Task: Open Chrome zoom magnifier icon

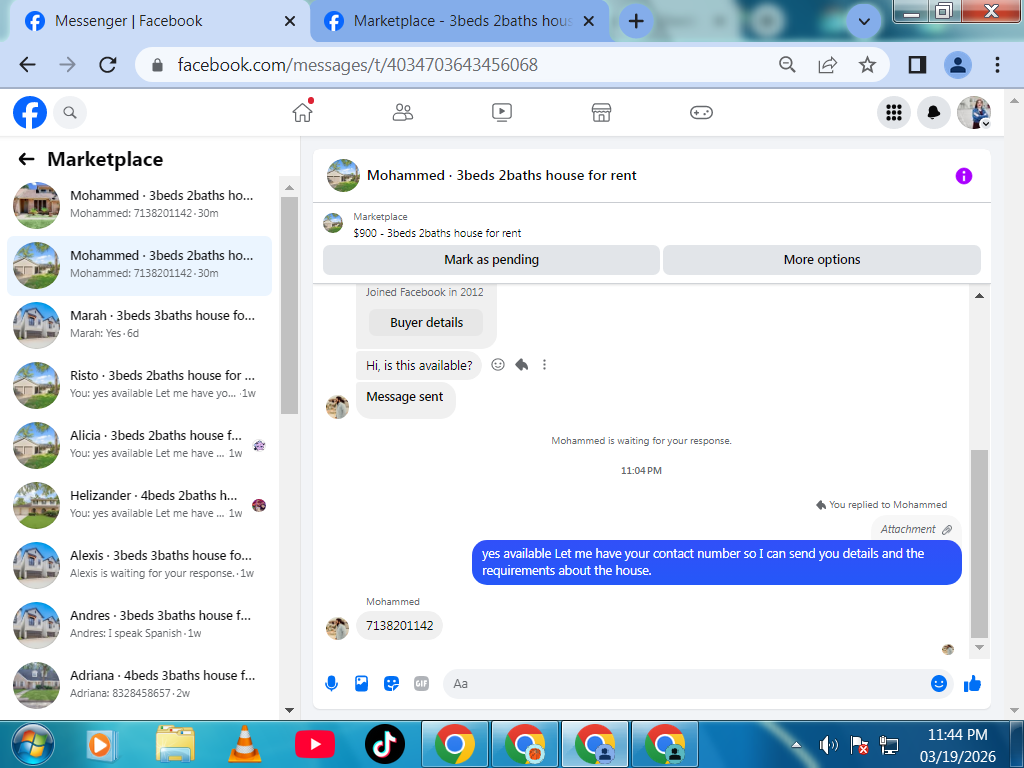Action: [787, 65]
